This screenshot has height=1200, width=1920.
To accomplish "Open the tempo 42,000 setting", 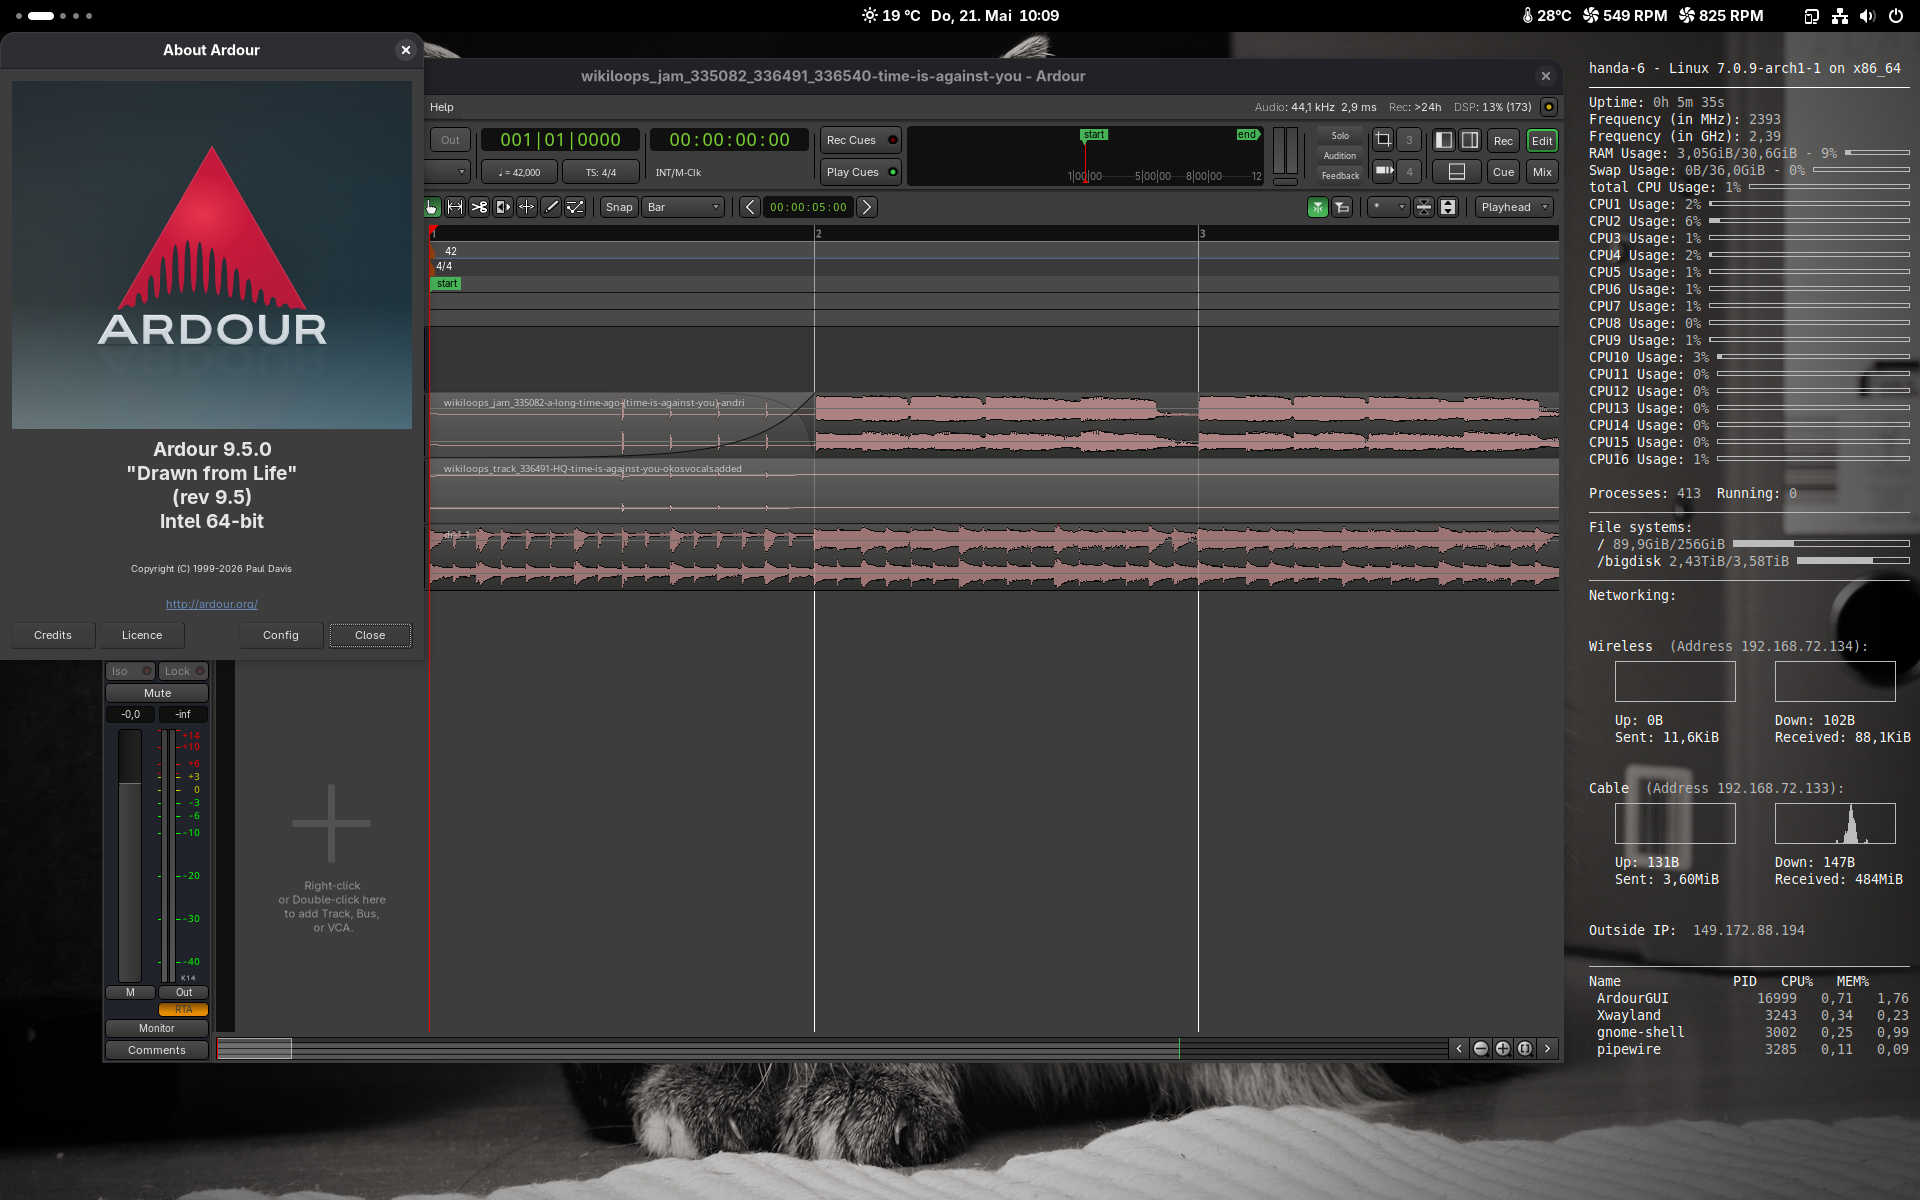I will 519,172.
